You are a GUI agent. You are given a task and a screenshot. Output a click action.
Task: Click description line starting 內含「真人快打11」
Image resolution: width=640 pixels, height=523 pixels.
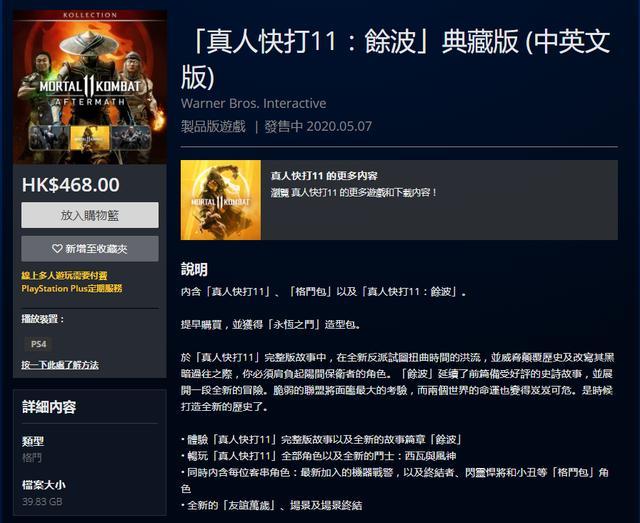pos(324,292)
